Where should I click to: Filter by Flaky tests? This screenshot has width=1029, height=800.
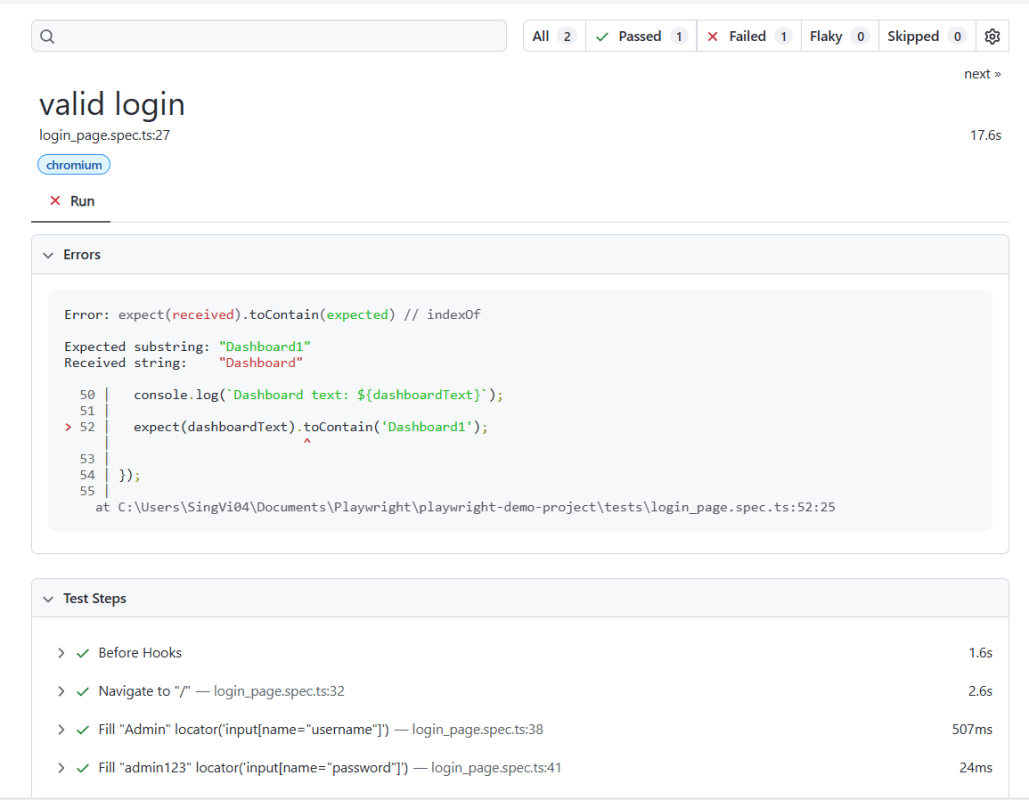[x=839, y=37]
